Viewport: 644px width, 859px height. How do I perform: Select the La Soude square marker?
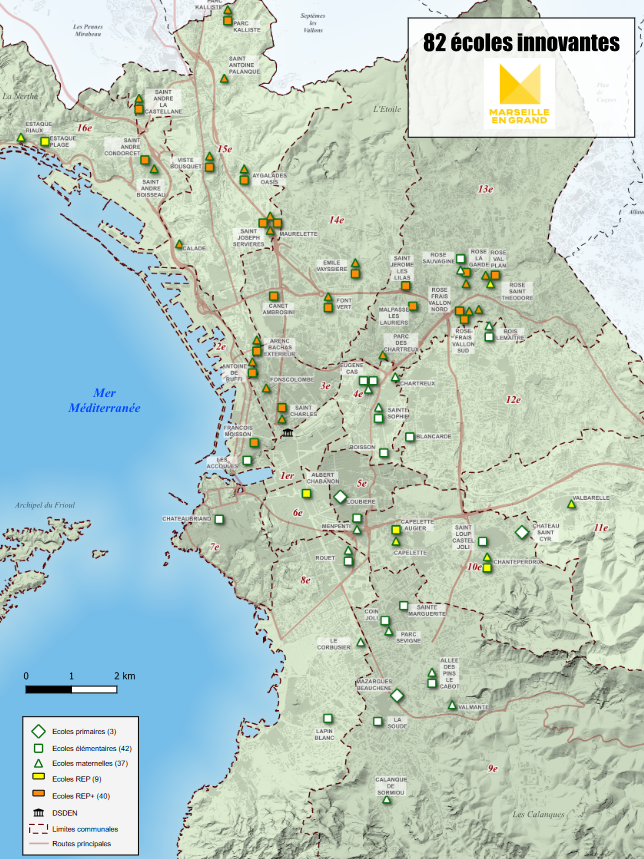379,720
